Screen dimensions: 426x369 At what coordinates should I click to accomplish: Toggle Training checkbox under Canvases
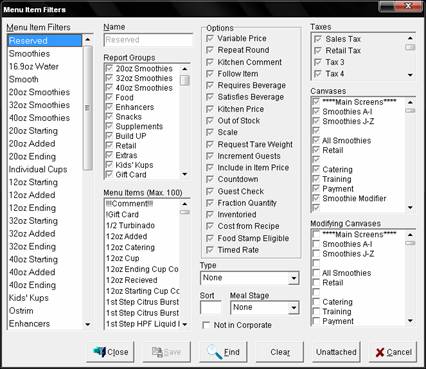(316, 179)
